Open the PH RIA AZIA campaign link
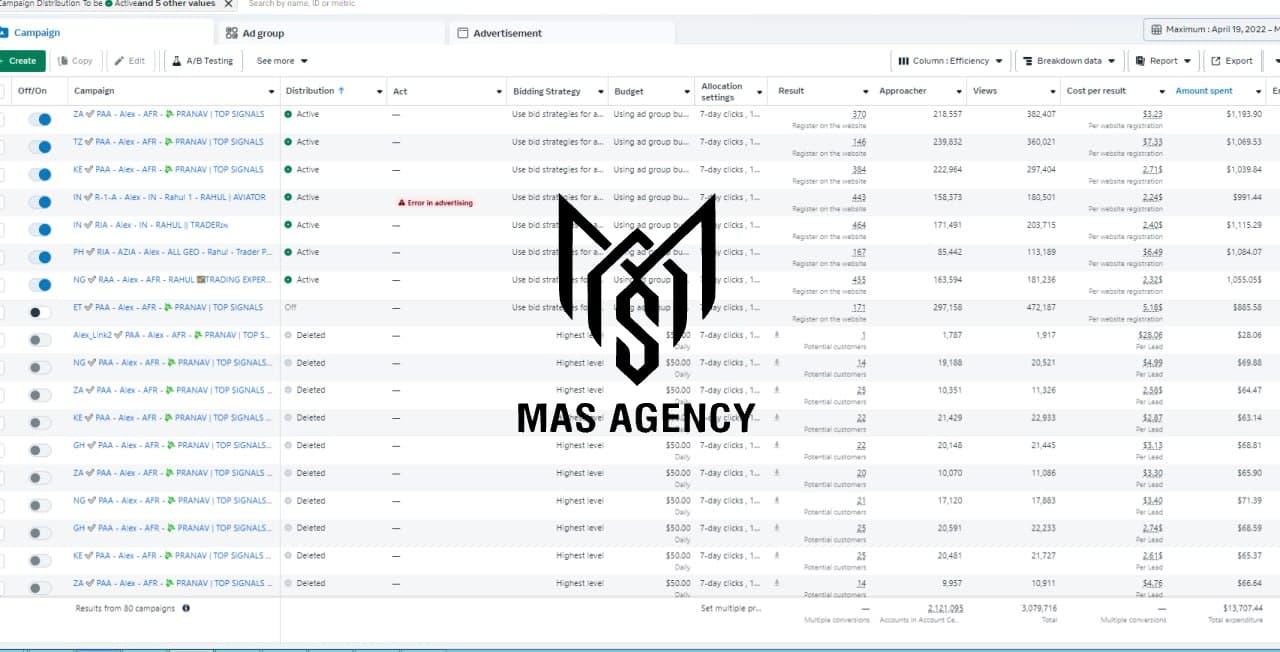Image resolution: width=1280 pixels, height=652 pixels. [168, 252]
